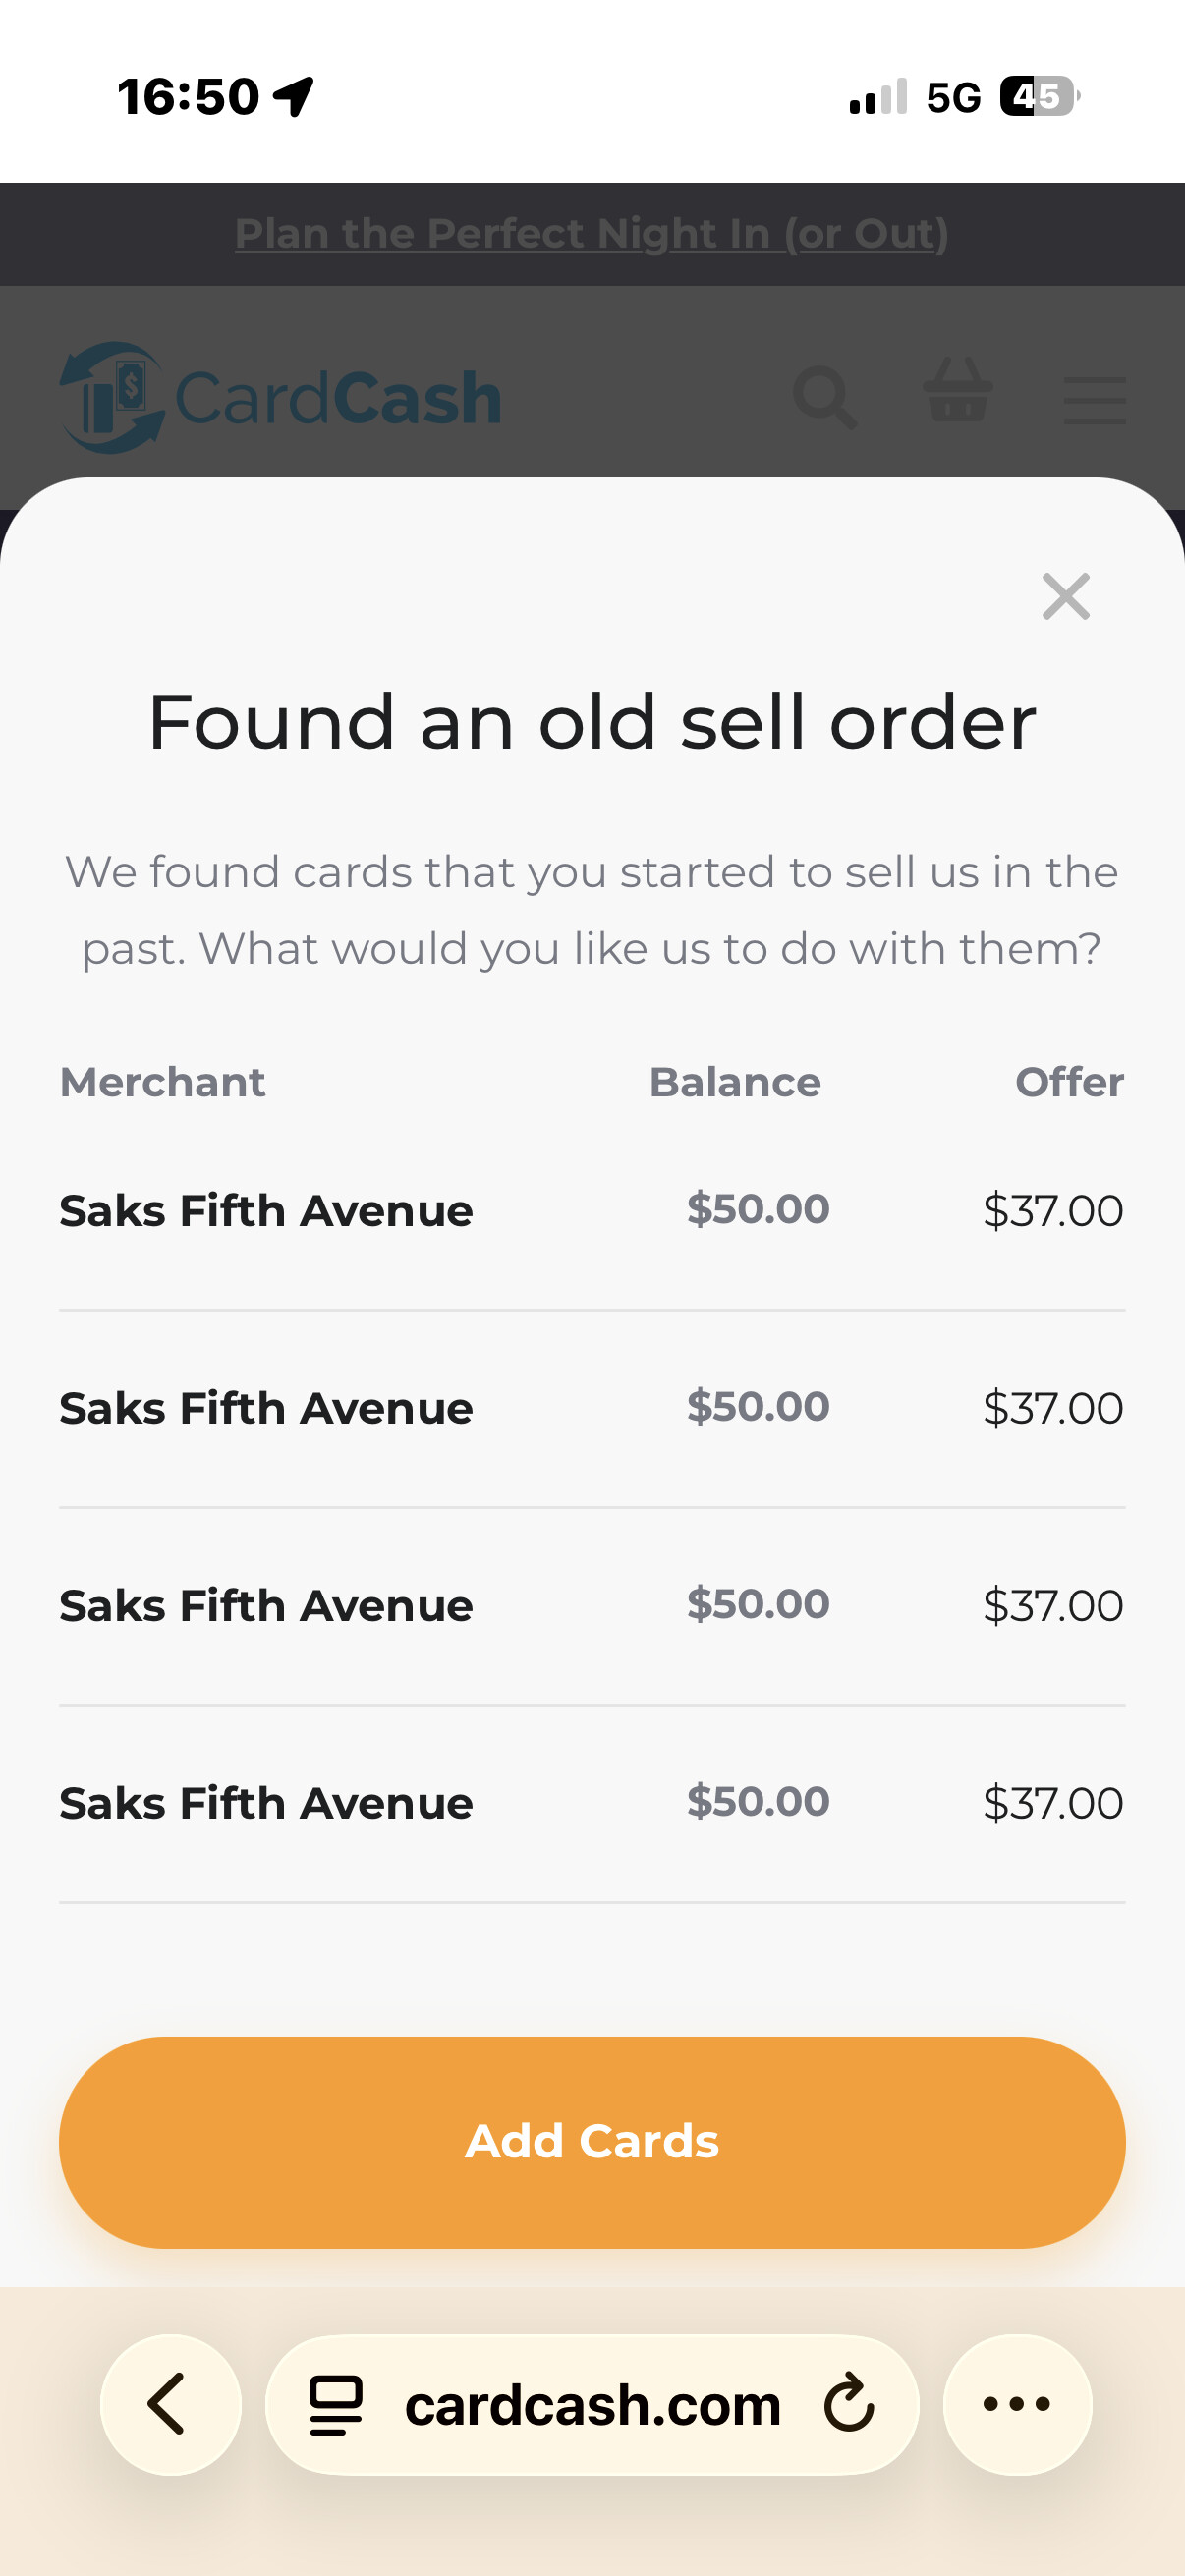Close the old sell order dialog
Image resolution: width=1185 pixels, height=2576 pixels.
click(1065, 597)
